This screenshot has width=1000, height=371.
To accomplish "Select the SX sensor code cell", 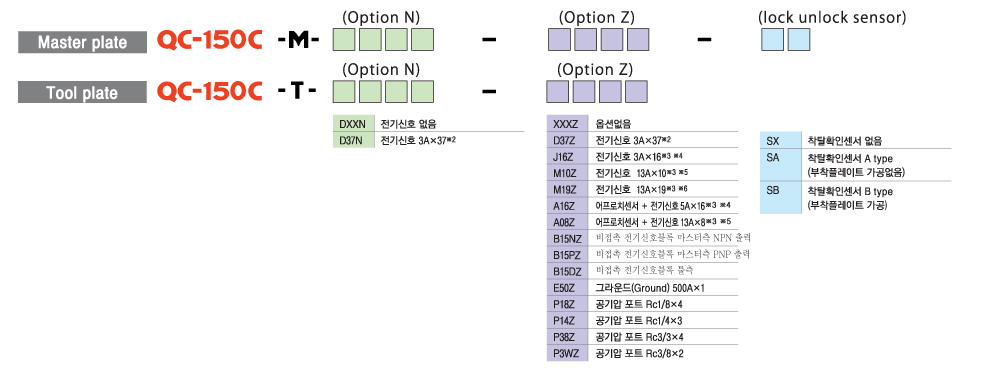I will tap(781, 140).
